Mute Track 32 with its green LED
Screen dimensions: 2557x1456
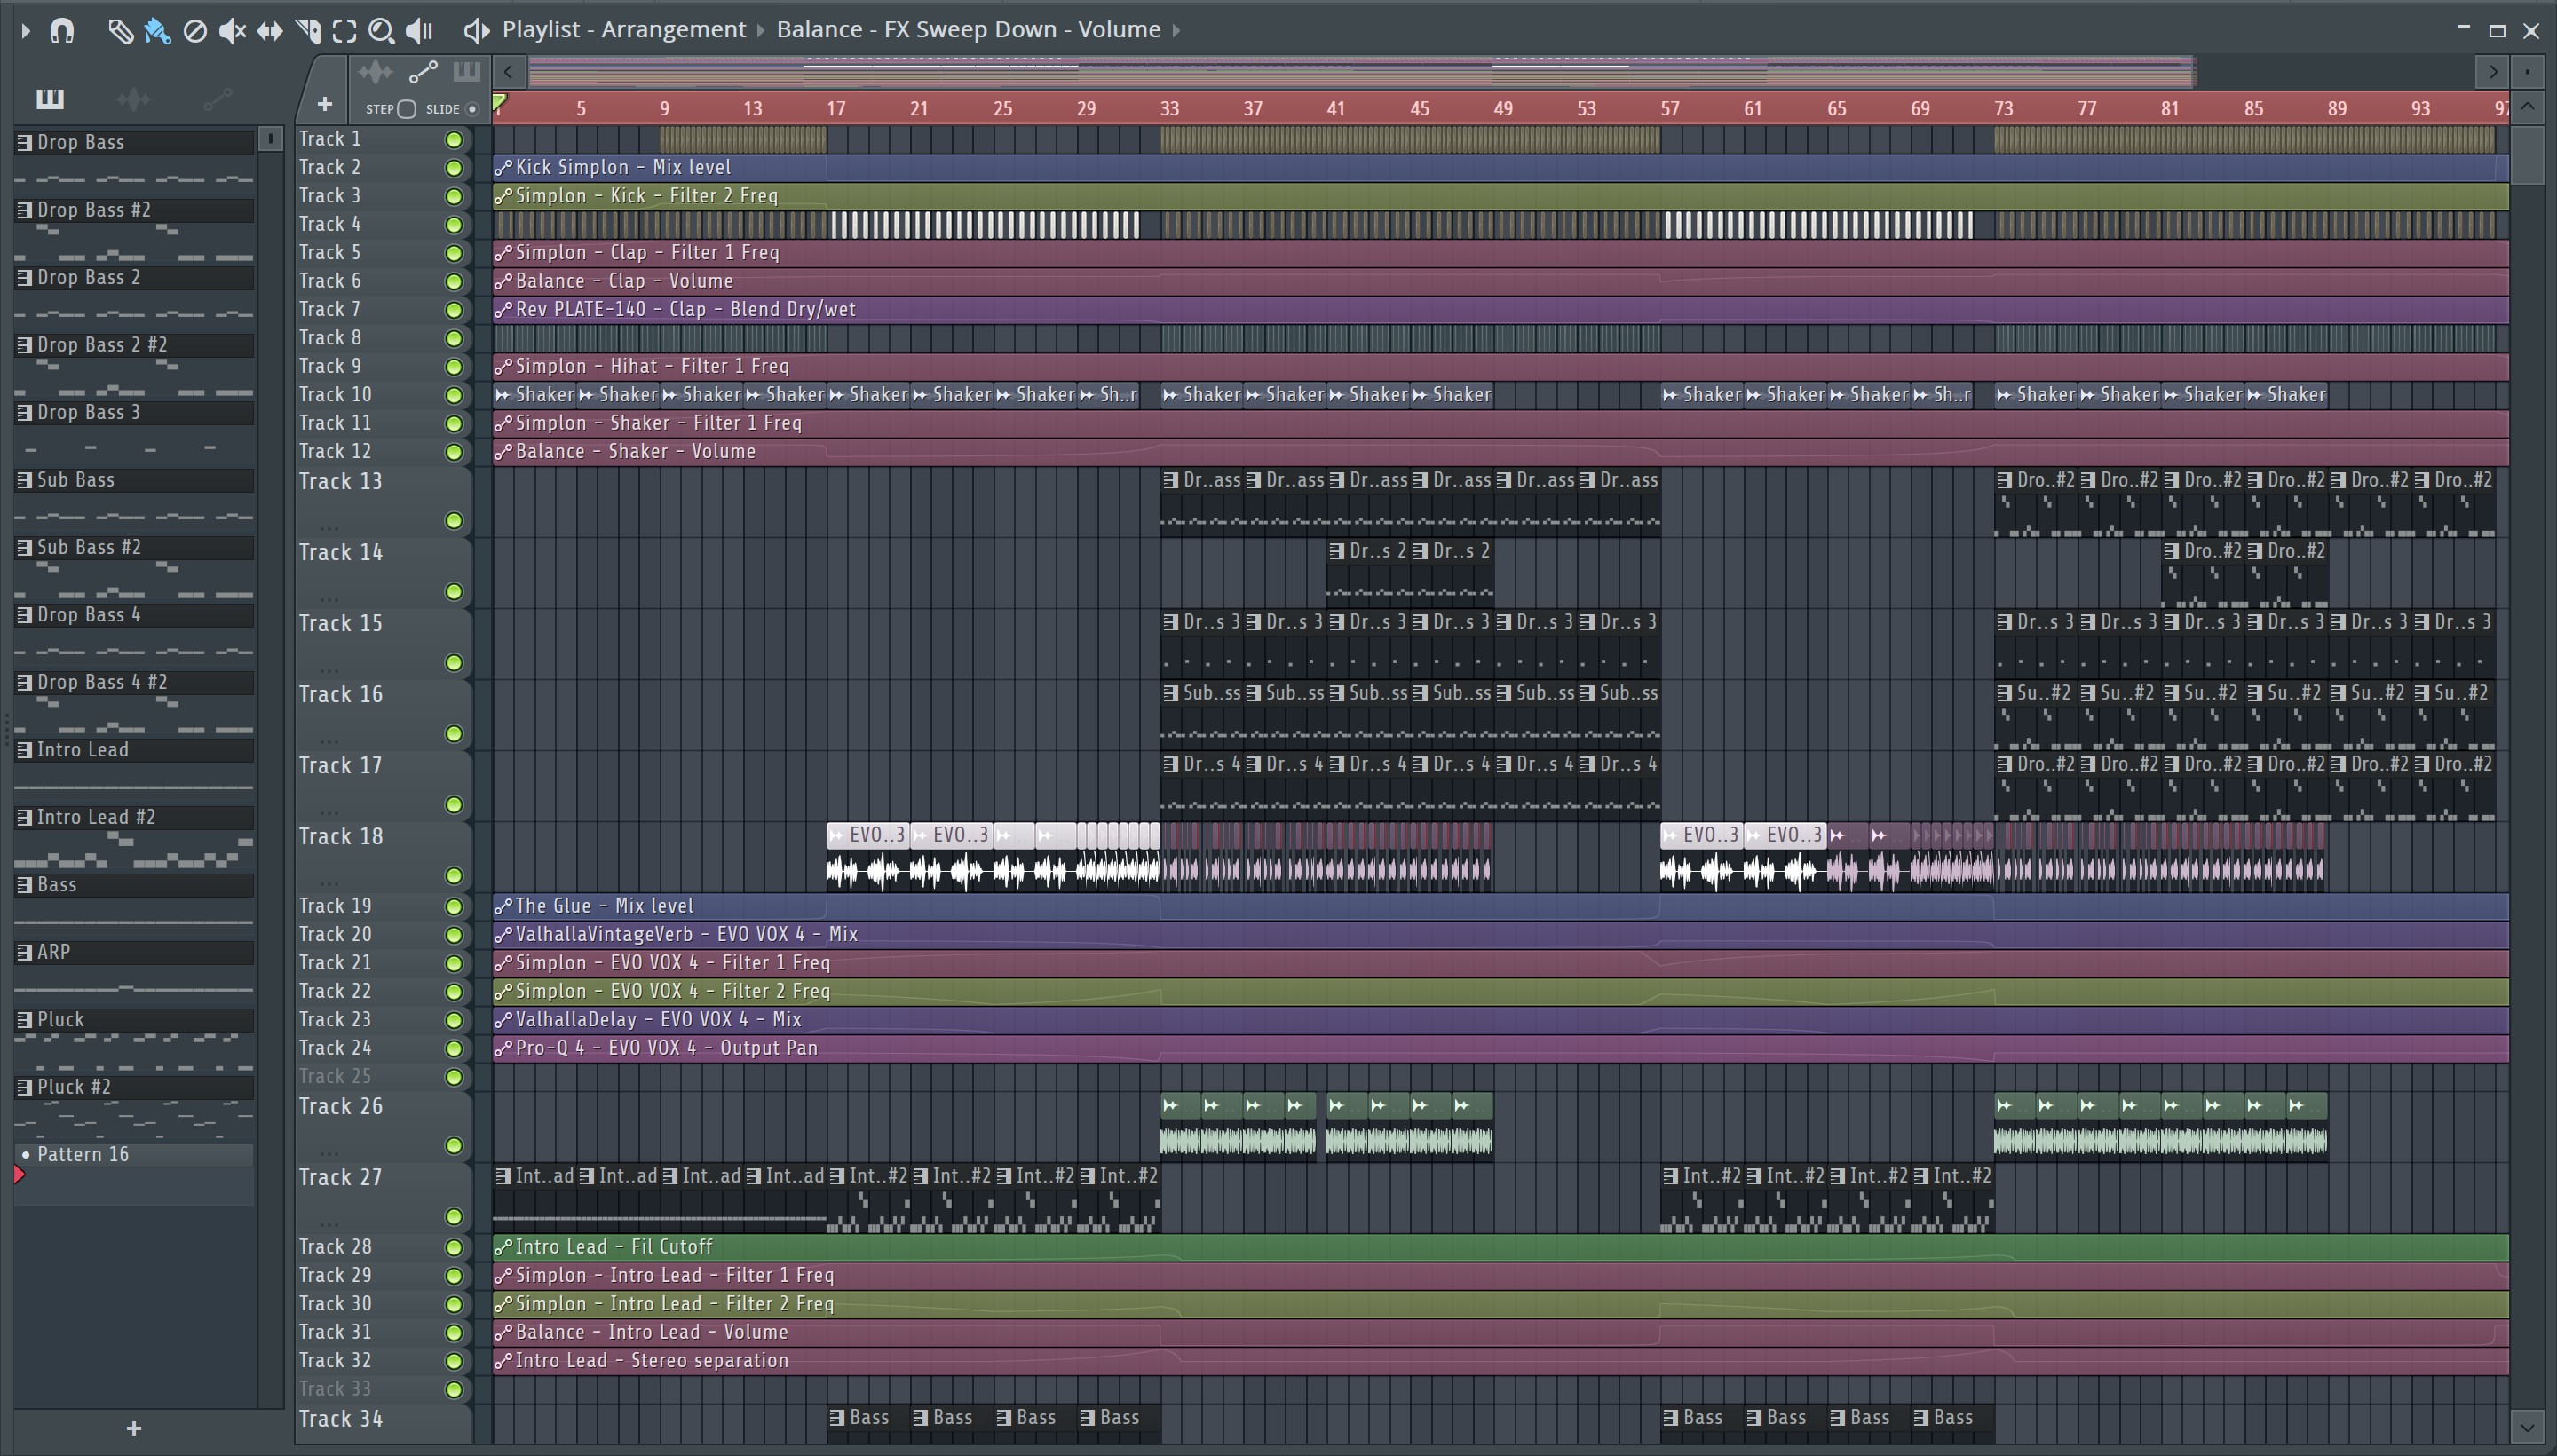point(454,1362)
